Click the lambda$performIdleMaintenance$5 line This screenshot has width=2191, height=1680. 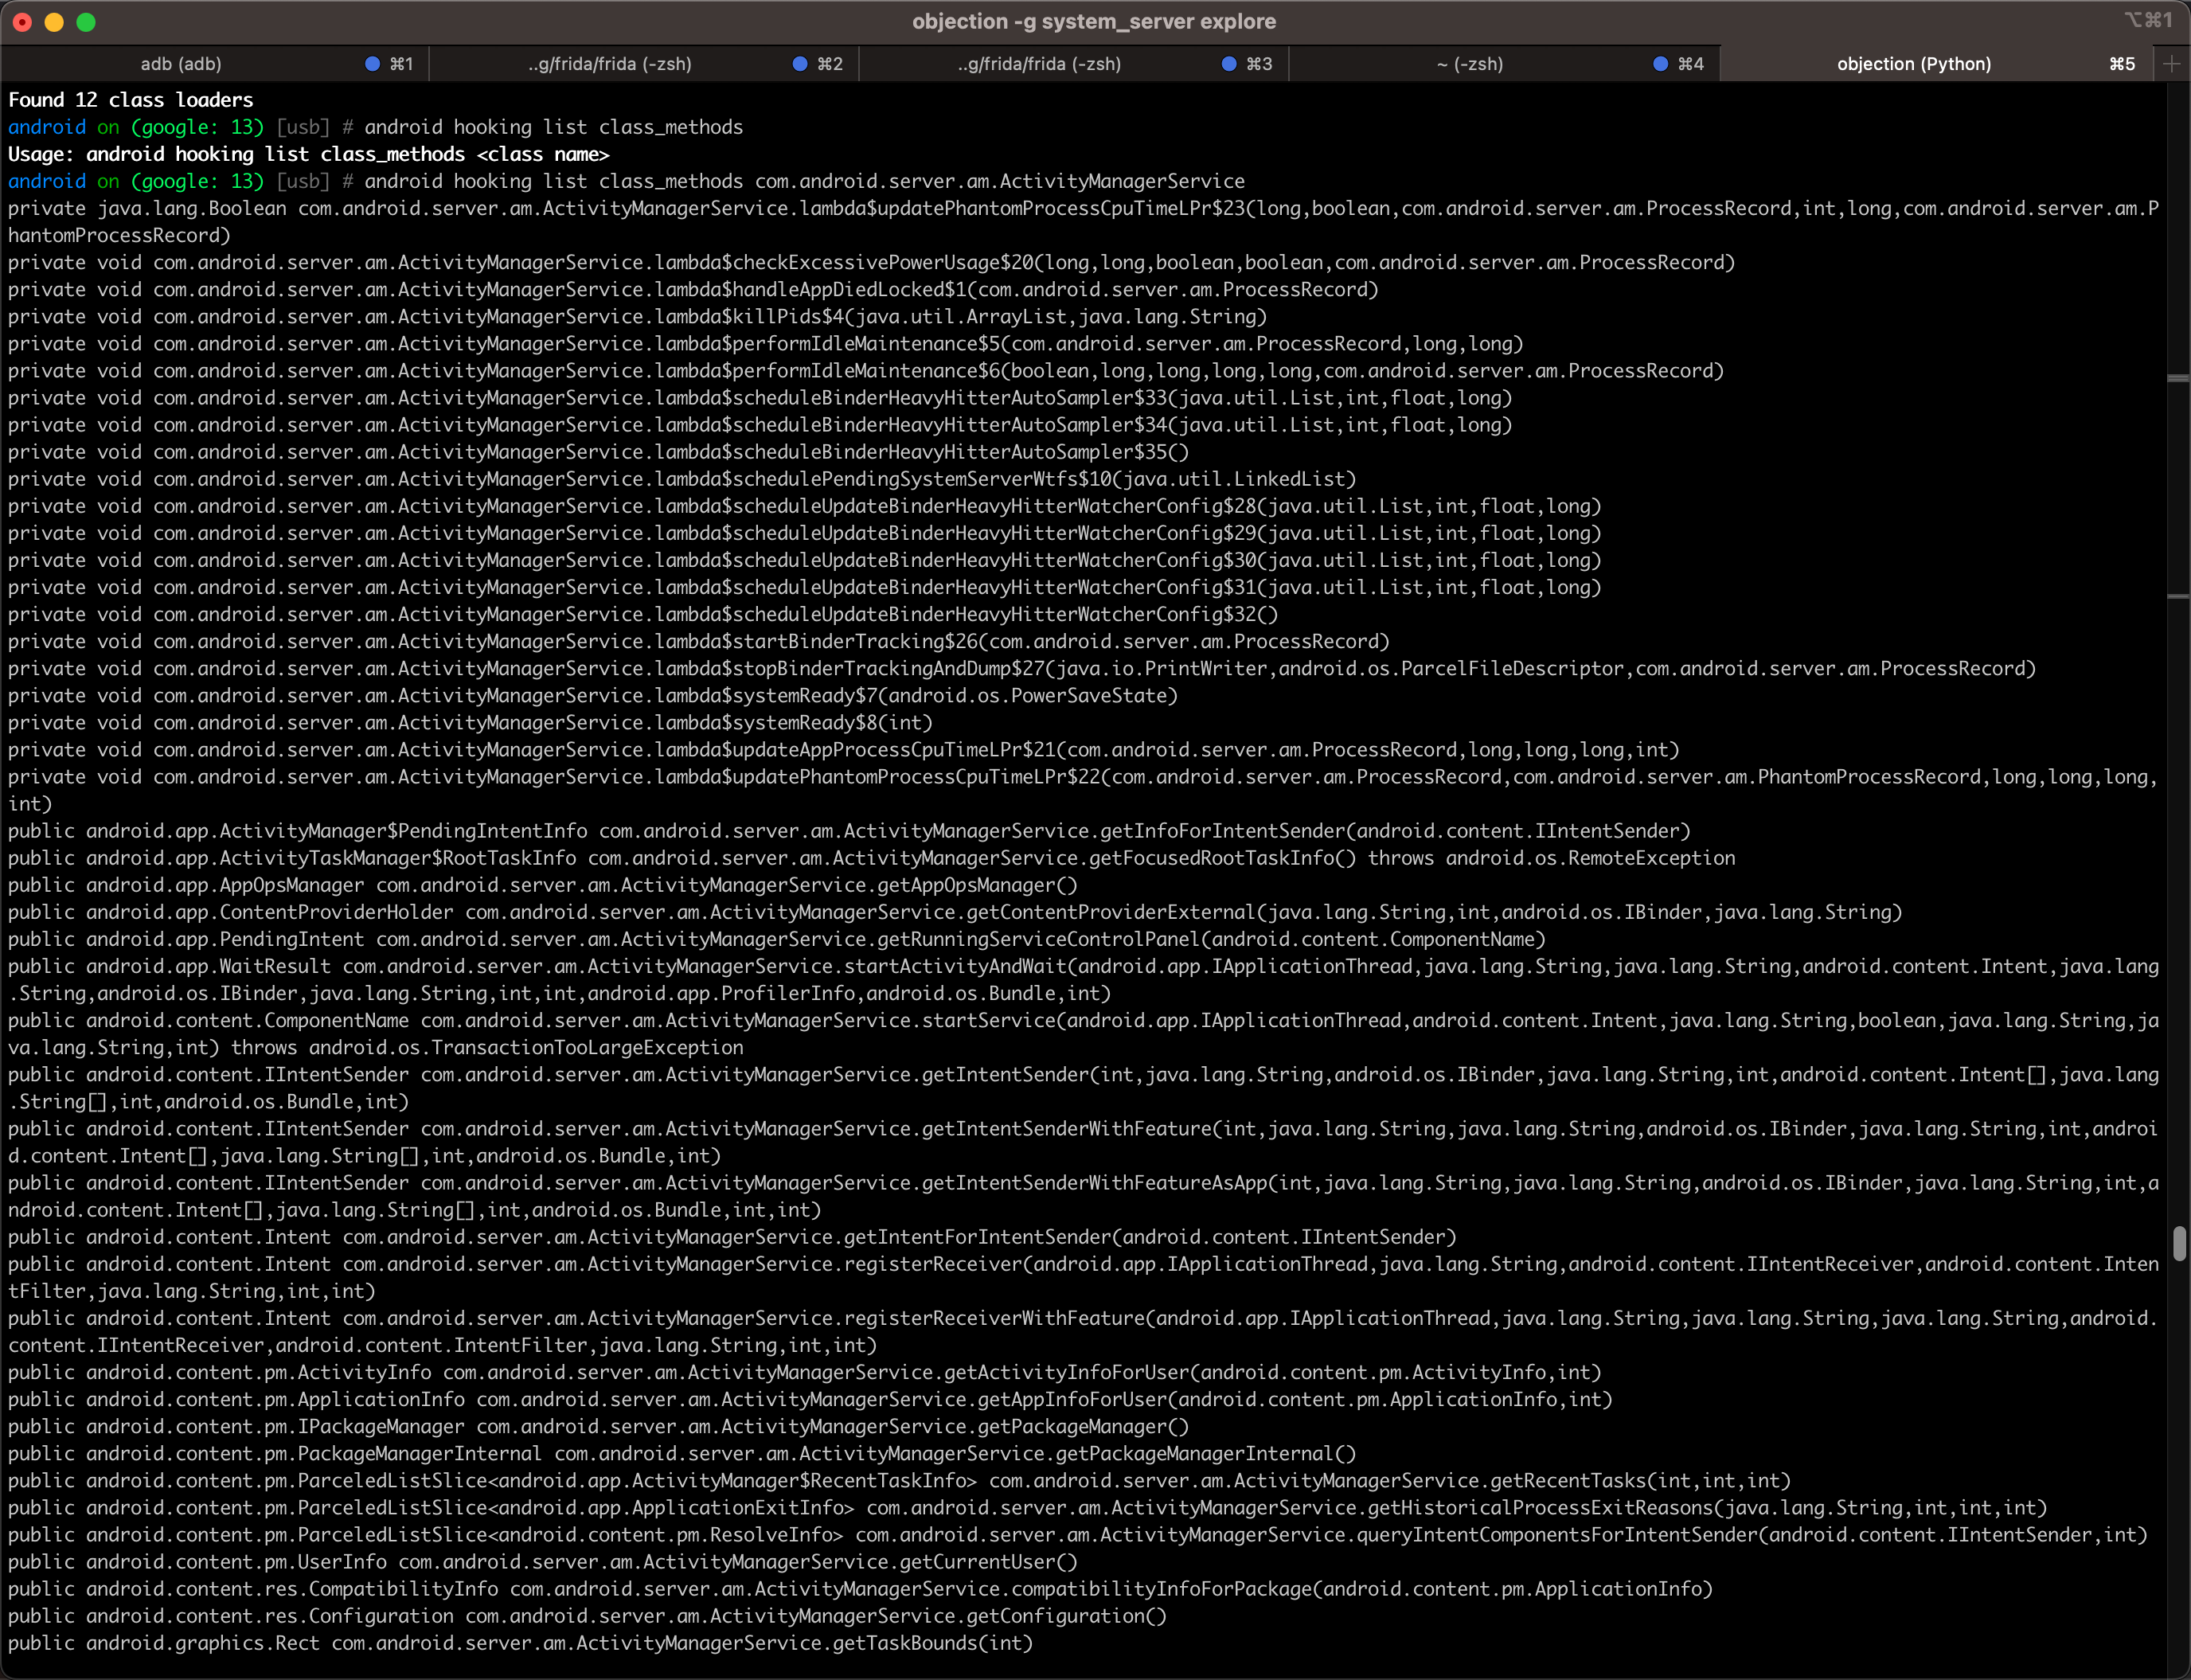tap(766, 343)
